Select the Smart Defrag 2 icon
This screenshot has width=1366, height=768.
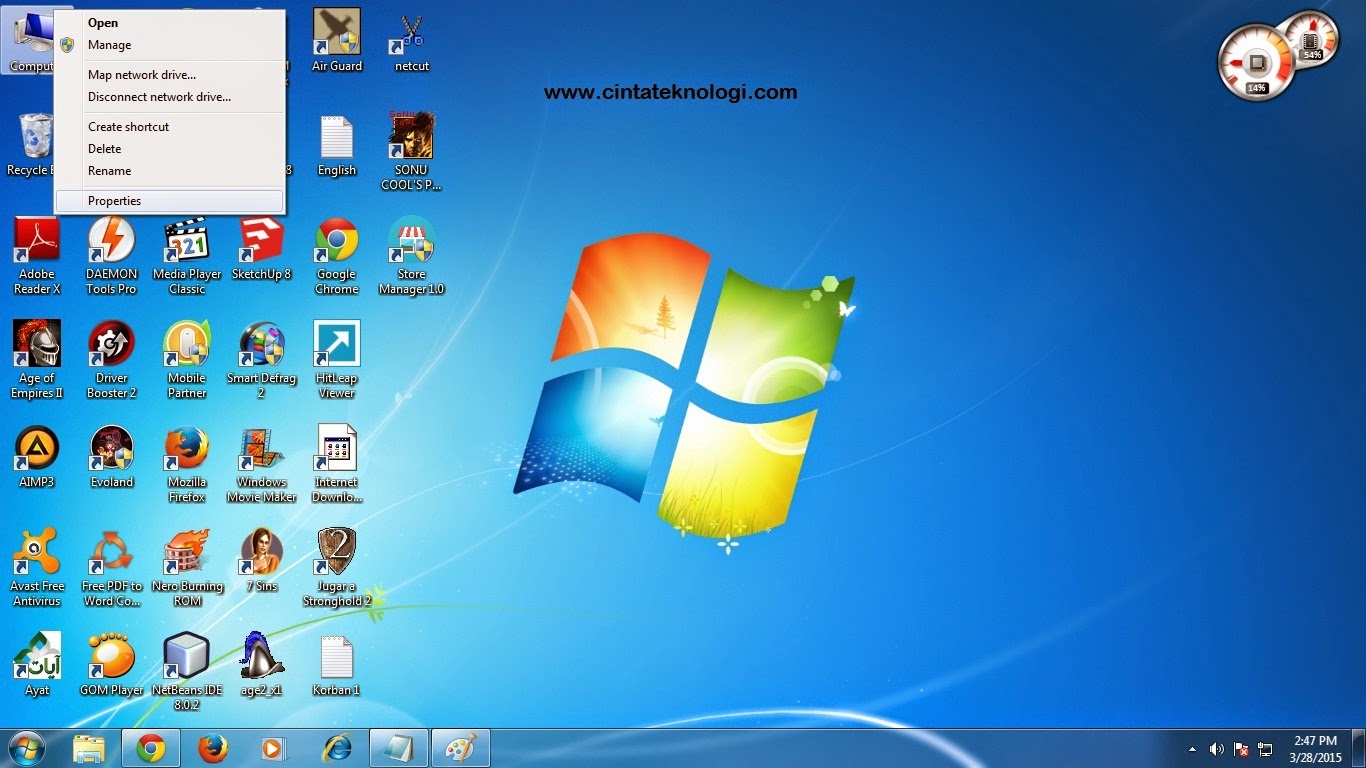click(262, 360)
